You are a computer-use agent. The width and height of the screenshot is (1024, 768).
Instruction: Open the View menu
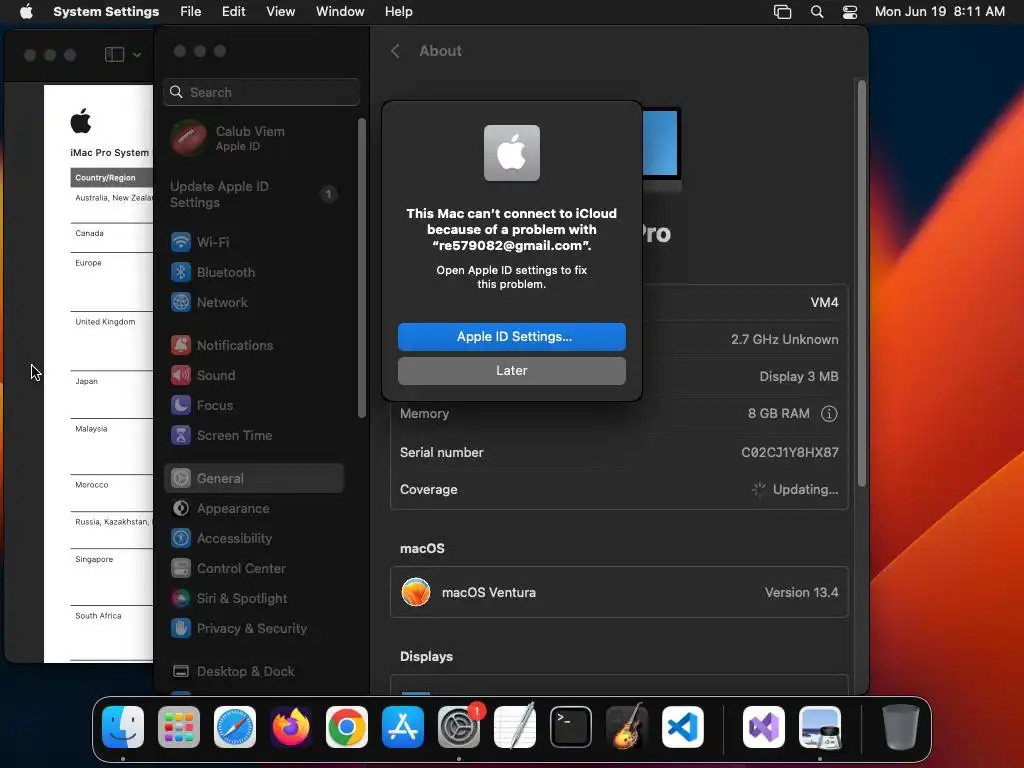[x=281, y=12]
